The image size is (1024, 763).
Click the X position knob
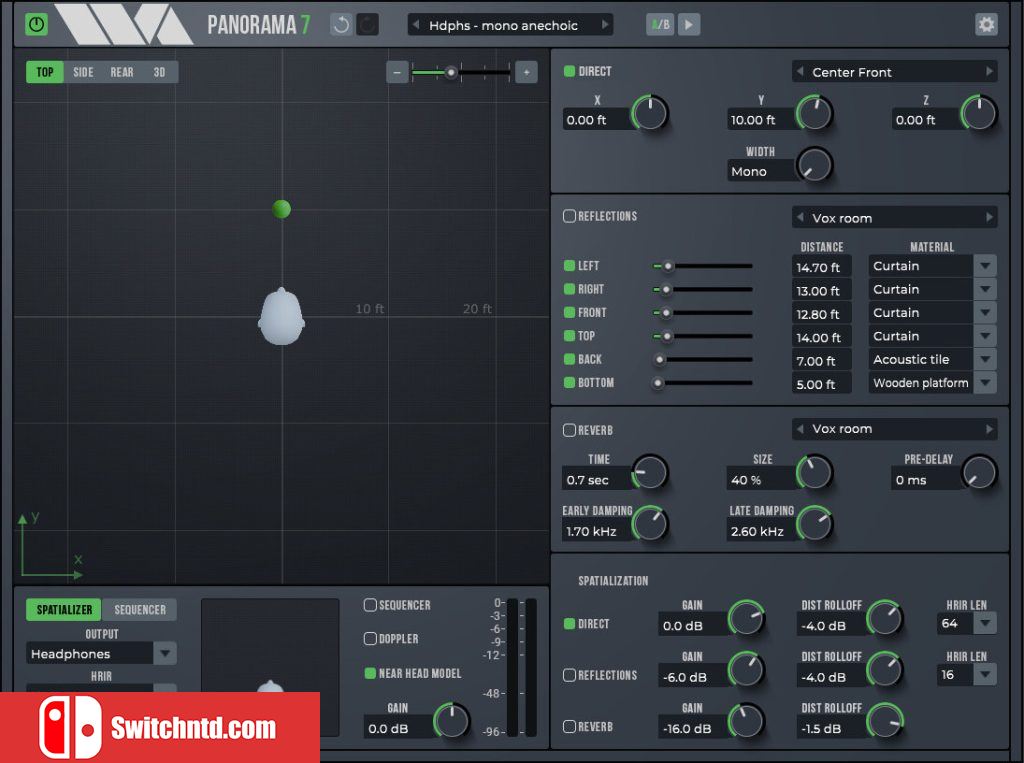tap(650, 113)
